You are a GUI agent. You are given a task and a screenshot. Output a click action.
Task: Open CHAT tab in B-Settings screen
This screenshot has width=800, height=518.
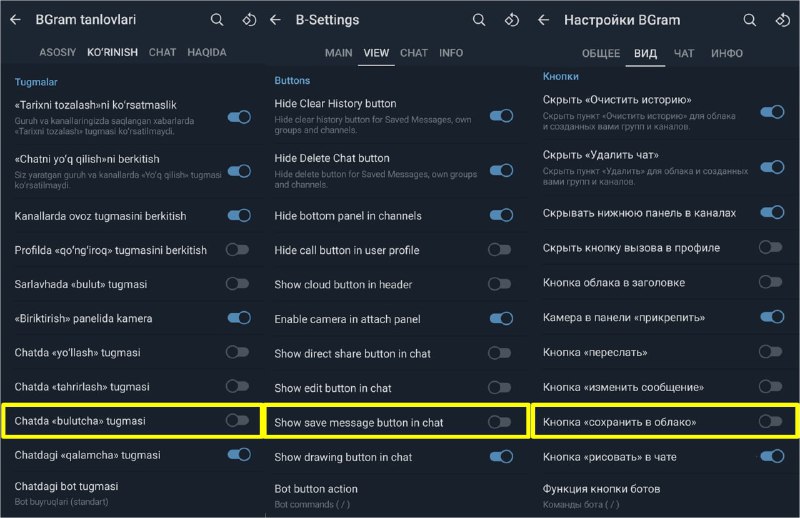point(414,53)
